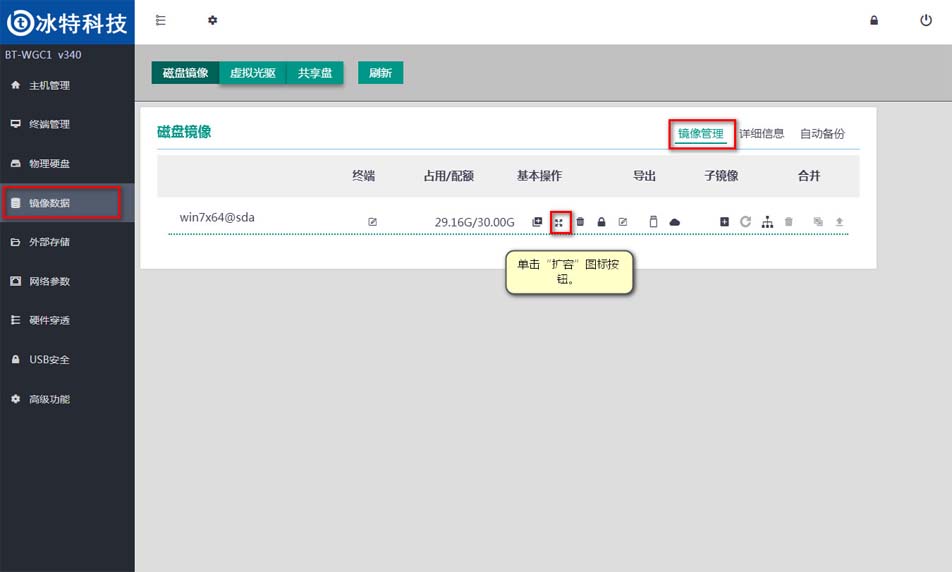
Task: Click the 扩容 expand-capacity icon for win7x64@sda
Action: [559, 222]
